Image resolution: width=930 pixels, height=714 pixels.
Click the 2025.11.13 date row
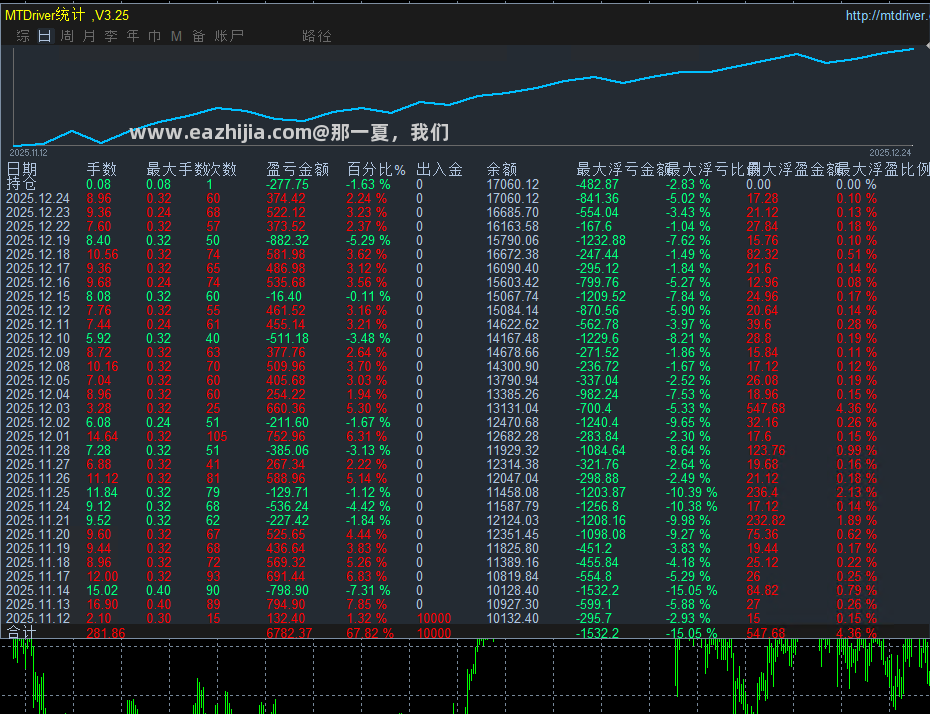point(38,605)
